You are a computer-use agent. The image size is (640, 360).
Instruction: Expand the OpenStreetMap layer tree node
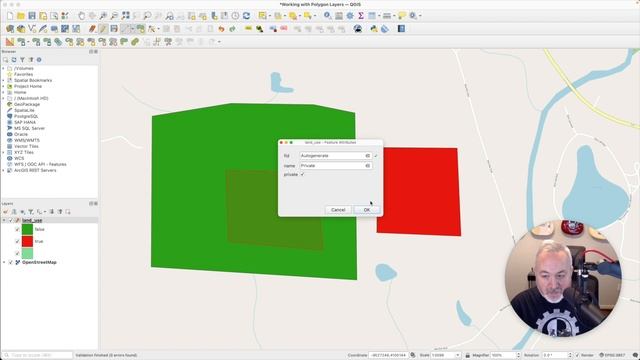click(x=4, y=262)
